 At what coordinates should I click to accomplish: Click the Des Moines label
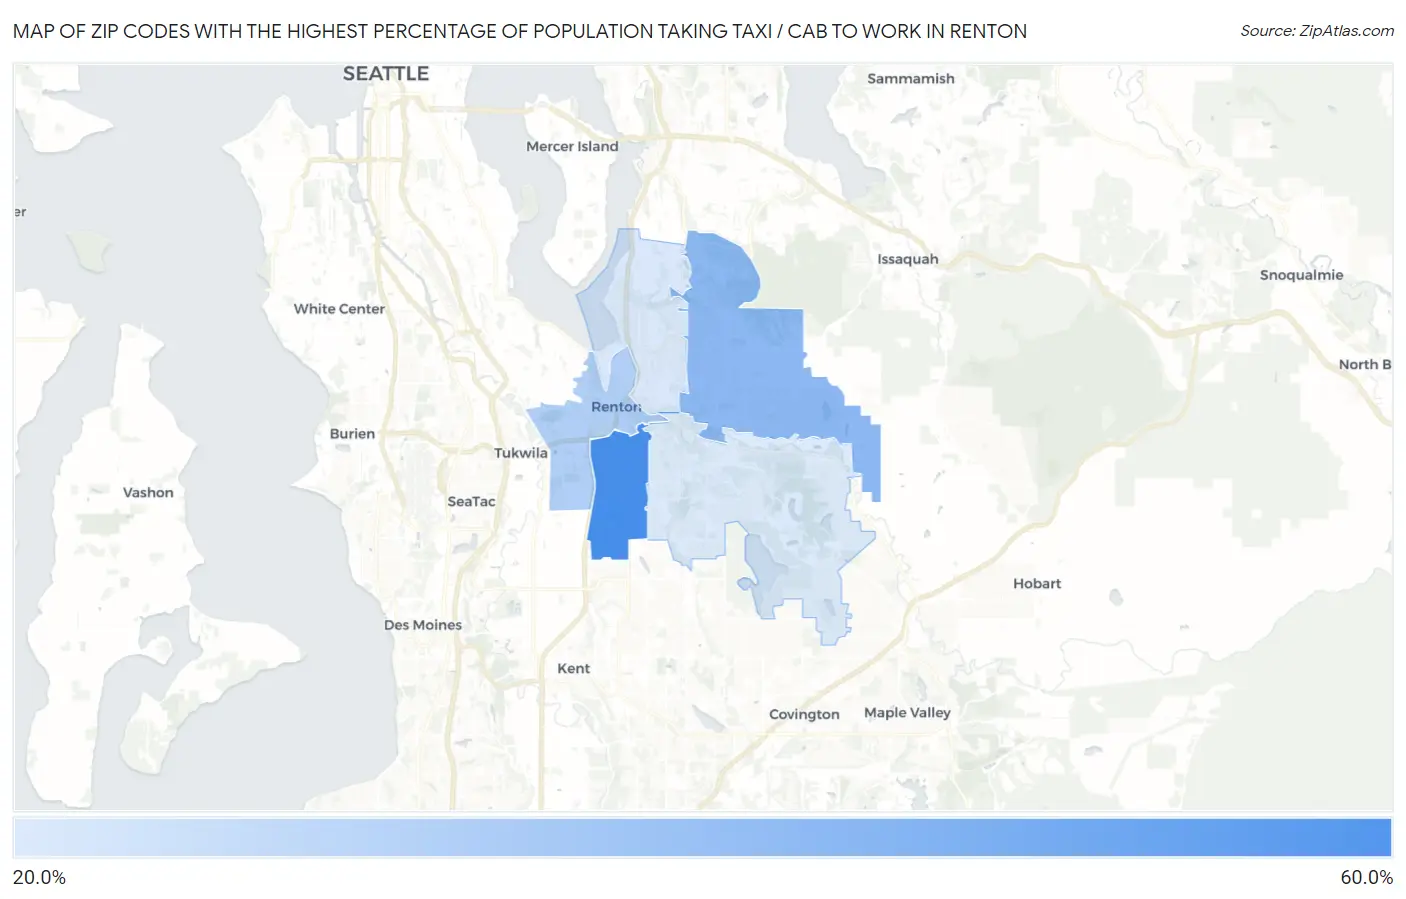[x=423, y=625]
